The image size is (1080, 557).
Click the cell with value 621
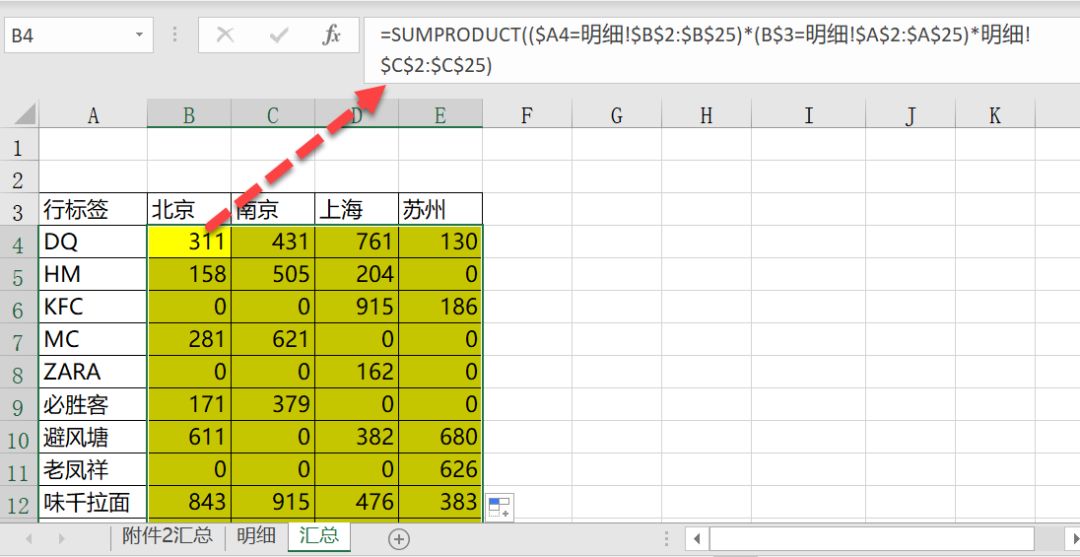click(x=273, y=339)
